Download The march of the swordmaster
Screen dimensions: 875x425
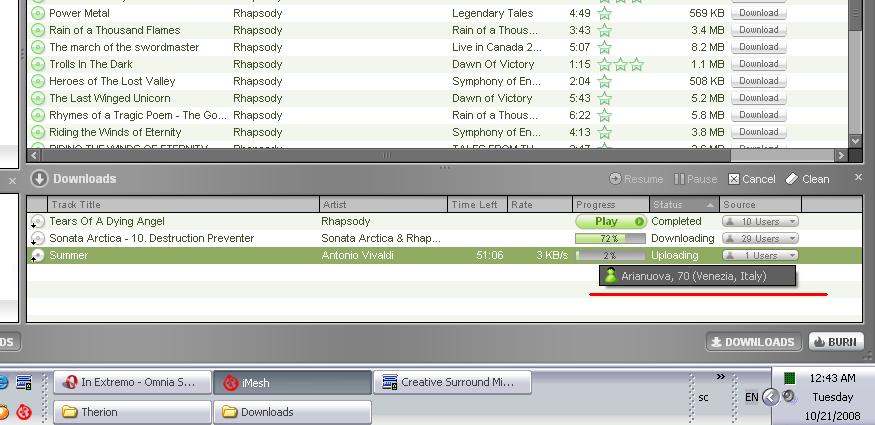758,47
